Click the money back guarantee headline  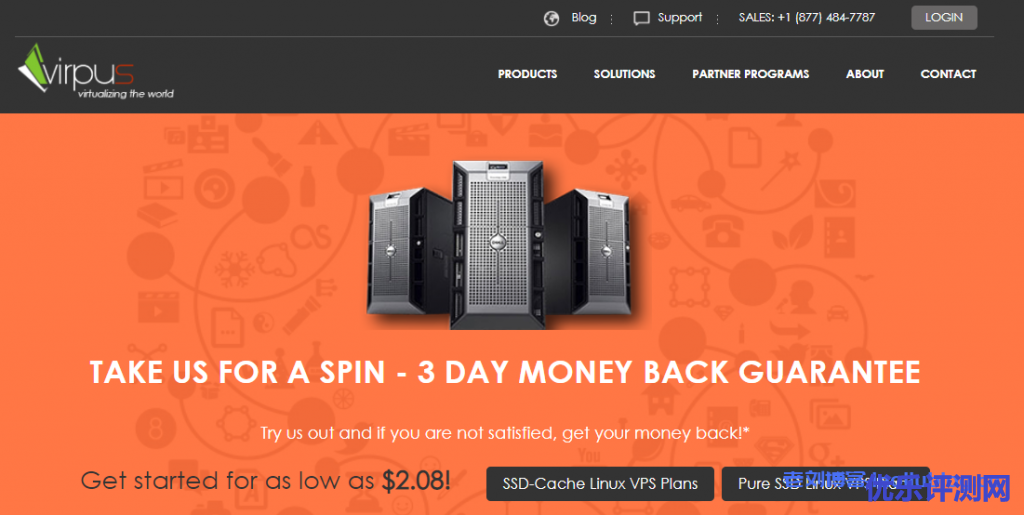point(505,372)
